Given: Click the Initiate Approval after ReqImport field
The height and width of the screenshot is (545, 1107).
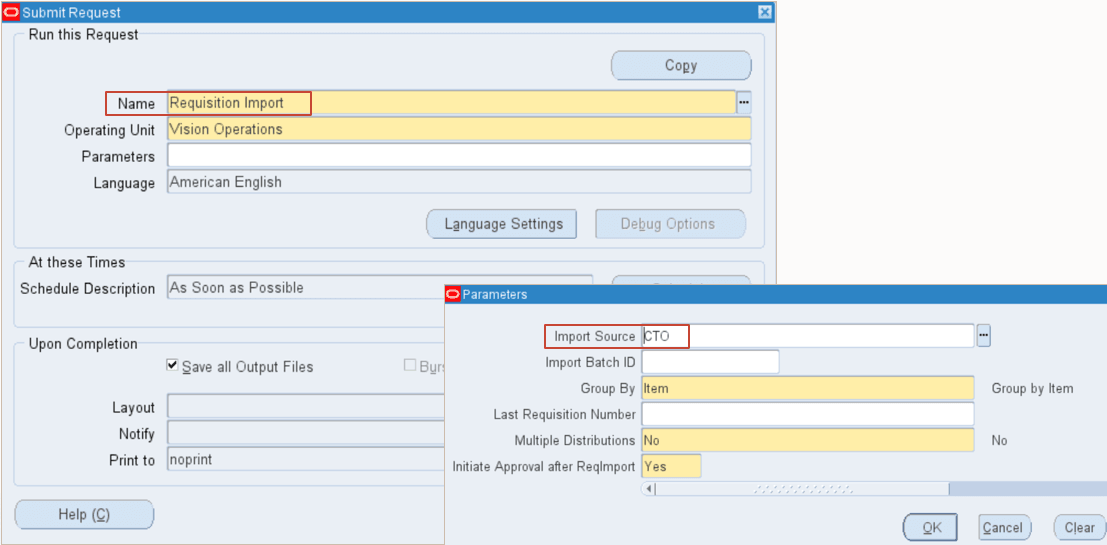Looking at the screenshot, I should (671, 467).
